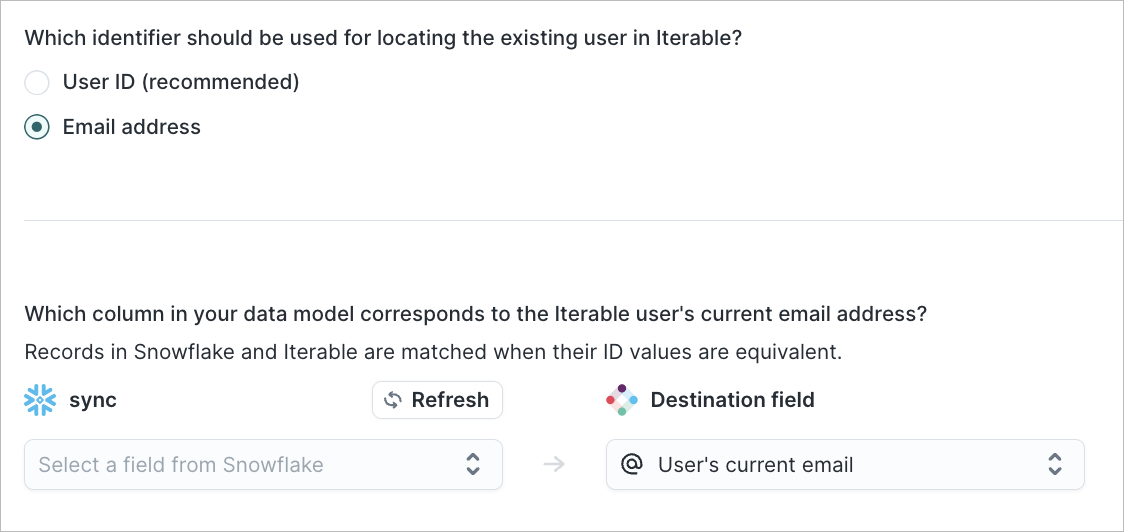Click the chevron arrows on Snowflake field selector
Screen dimensions: 1124x532
[x=472, y=465]
